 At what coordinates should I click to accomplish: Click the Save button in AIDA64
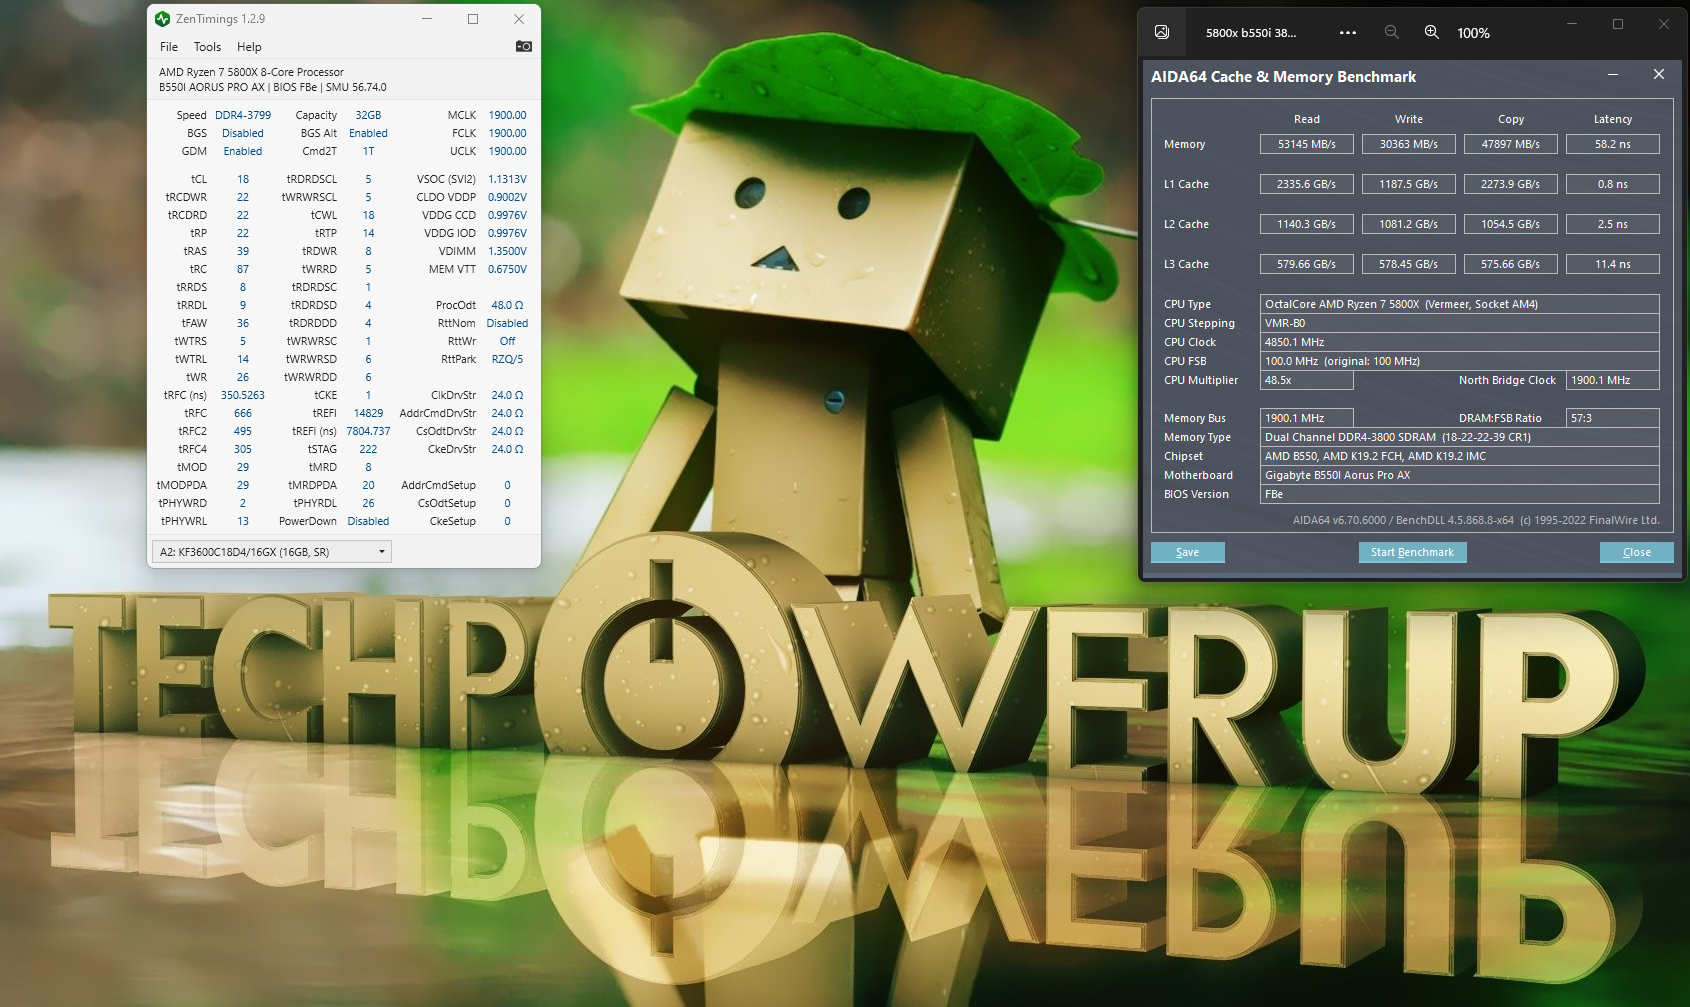(x=1188, y=552)
